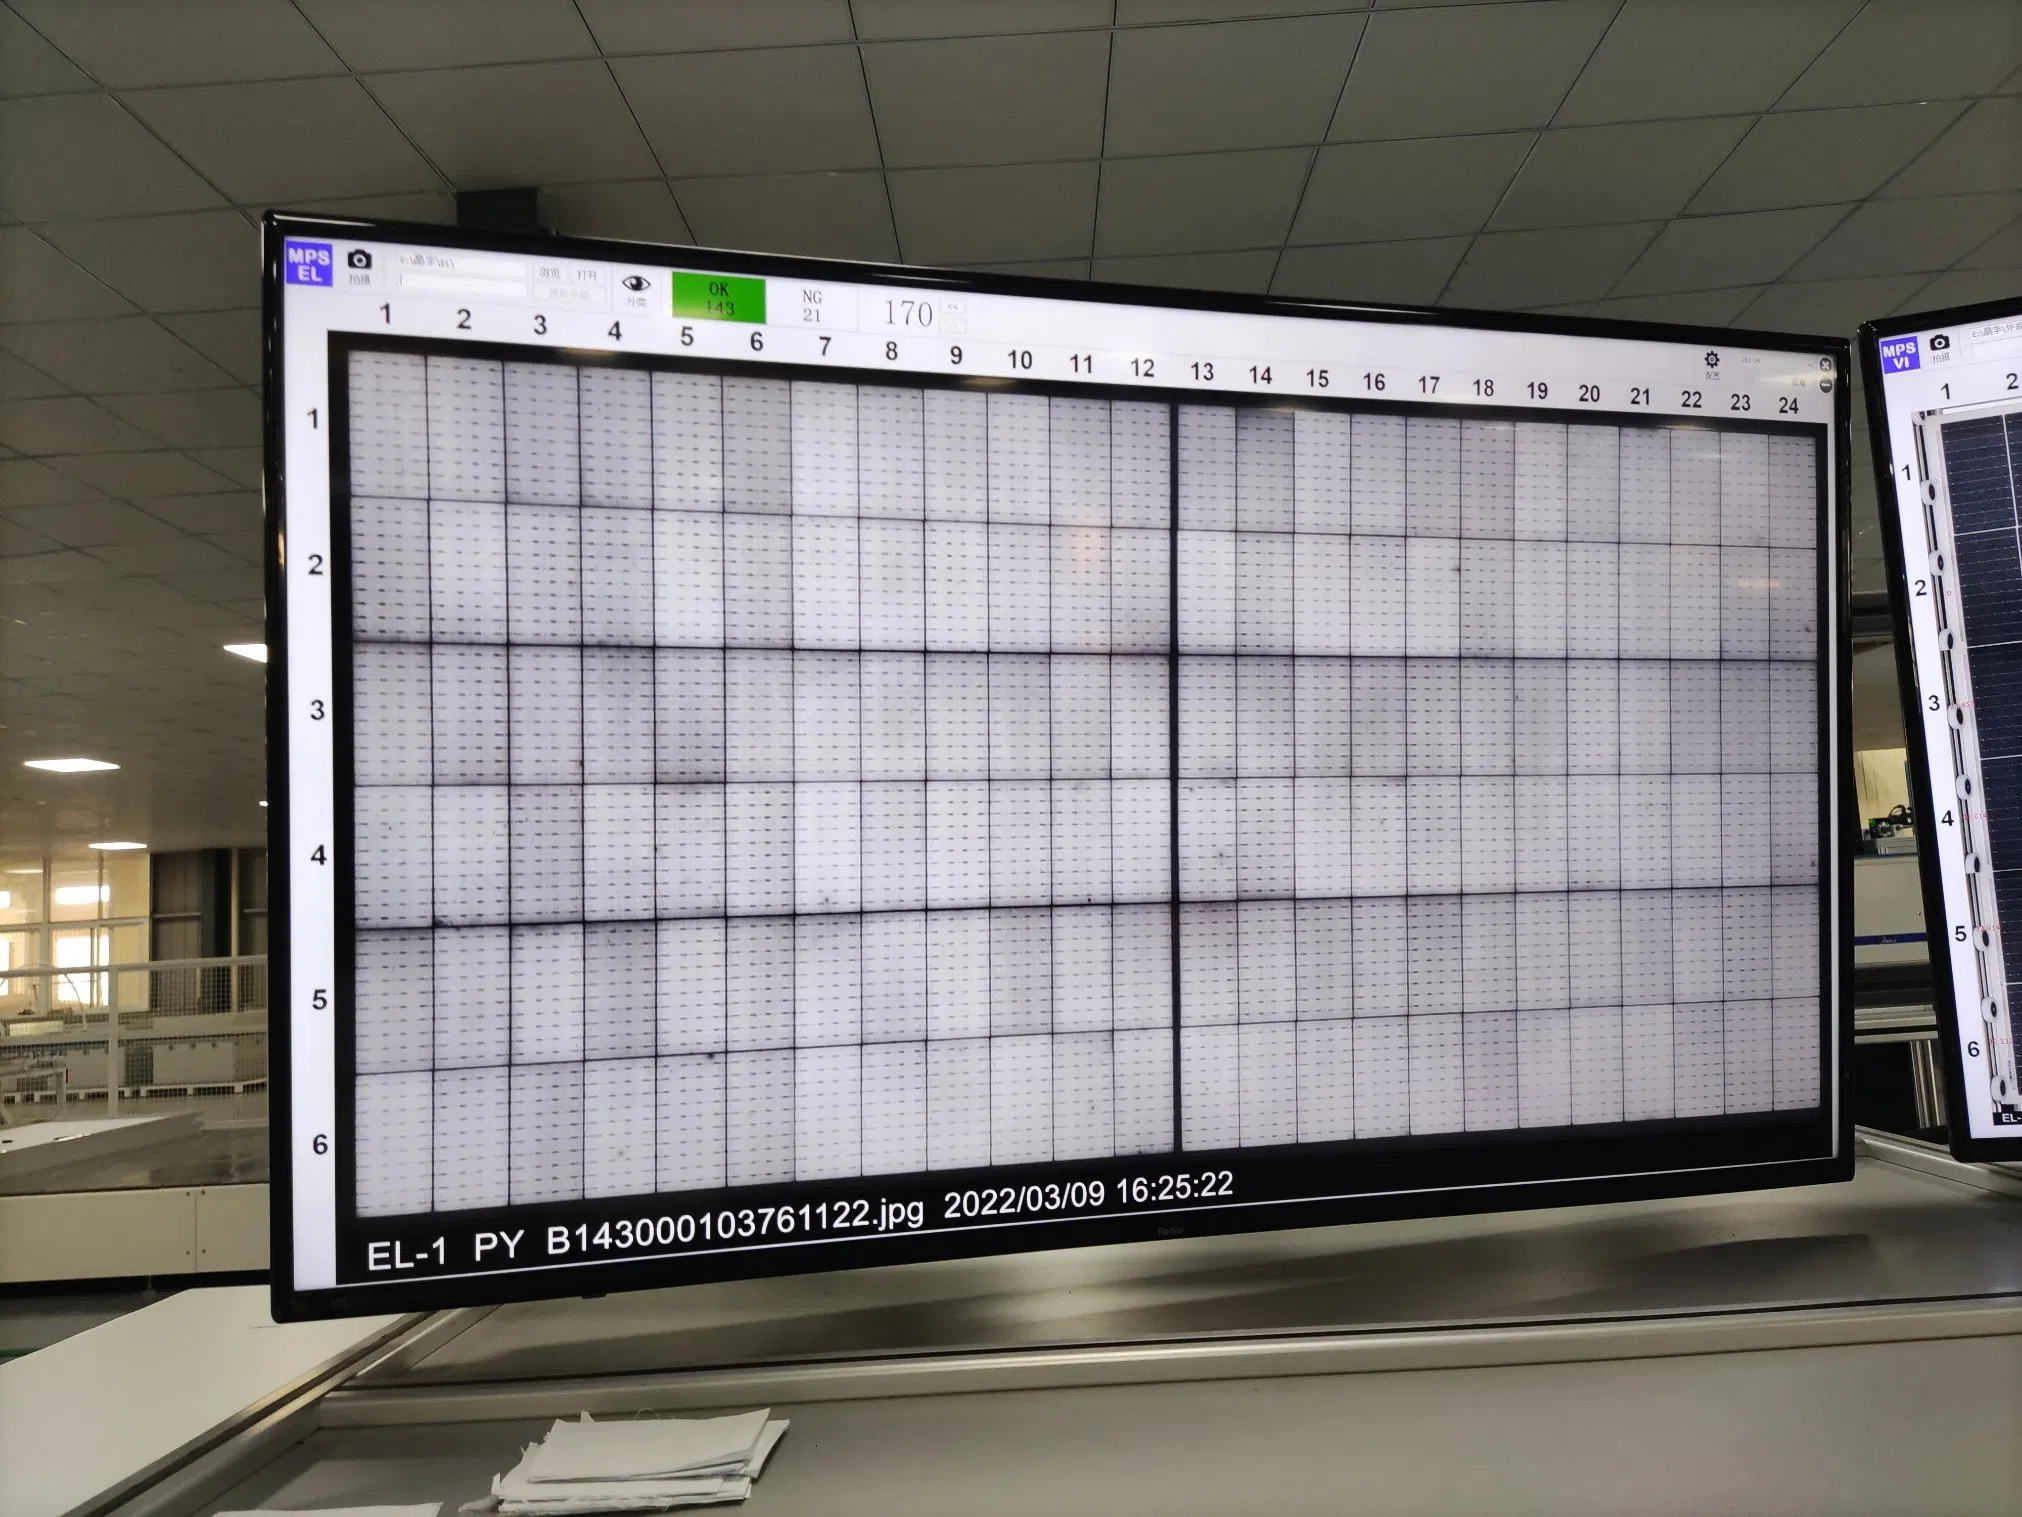Click the upper stepper arrow beside 170

952,307
